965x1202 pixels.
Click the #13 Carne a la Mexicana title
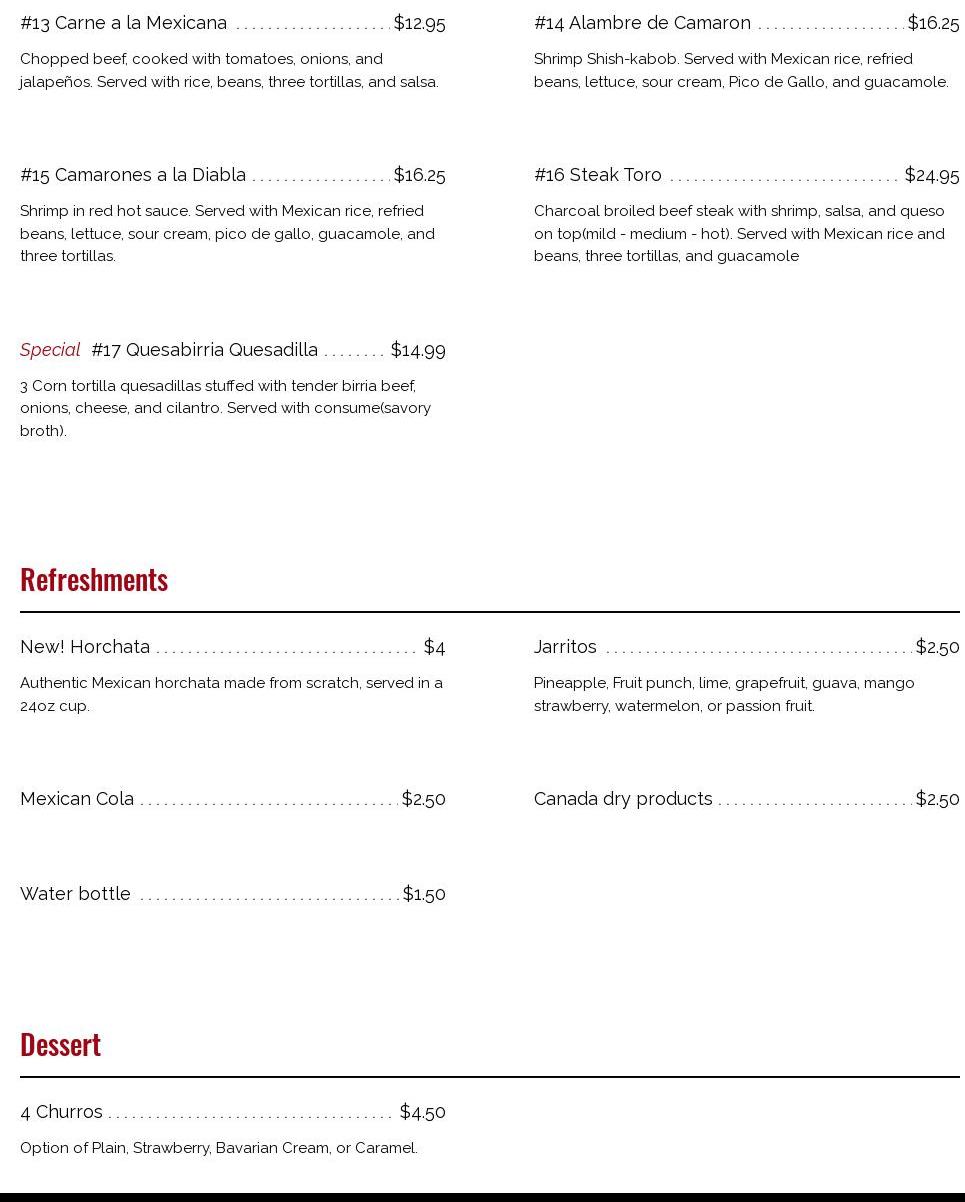coord(124,23)
